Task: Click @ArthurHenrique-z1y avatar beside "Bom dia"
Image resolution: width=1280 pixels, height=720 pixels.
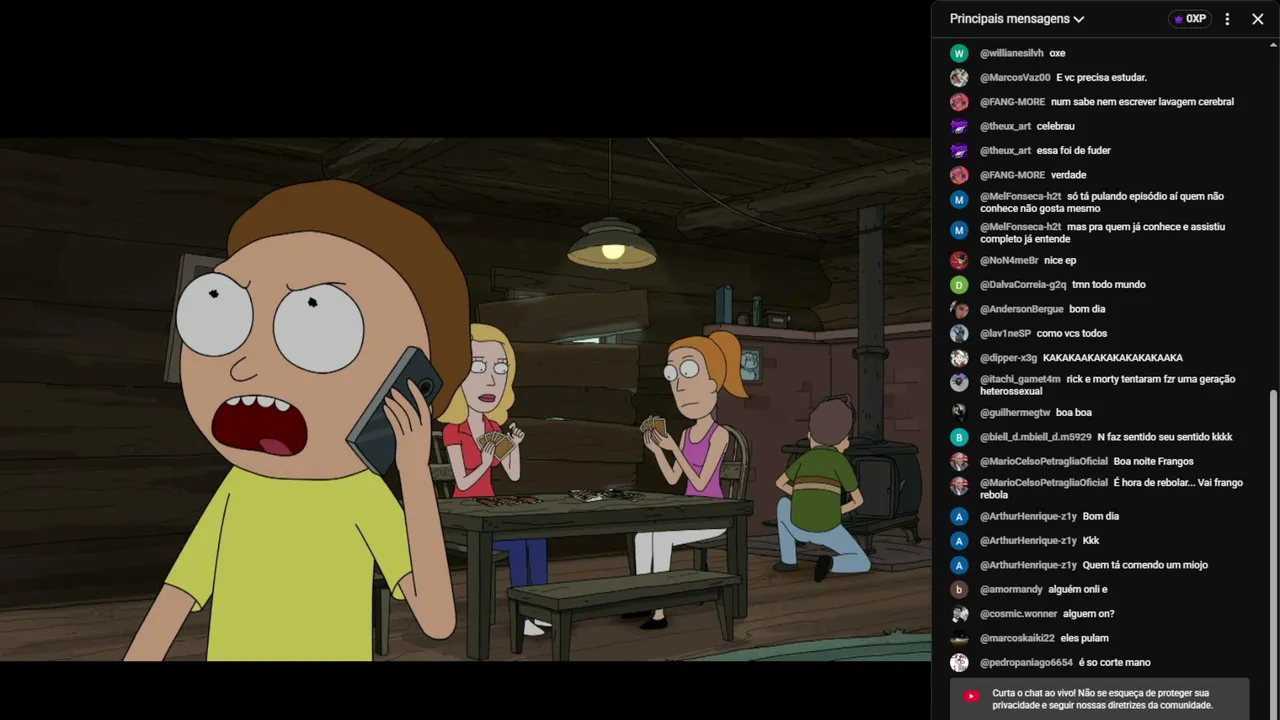Action: coord(959,516)
